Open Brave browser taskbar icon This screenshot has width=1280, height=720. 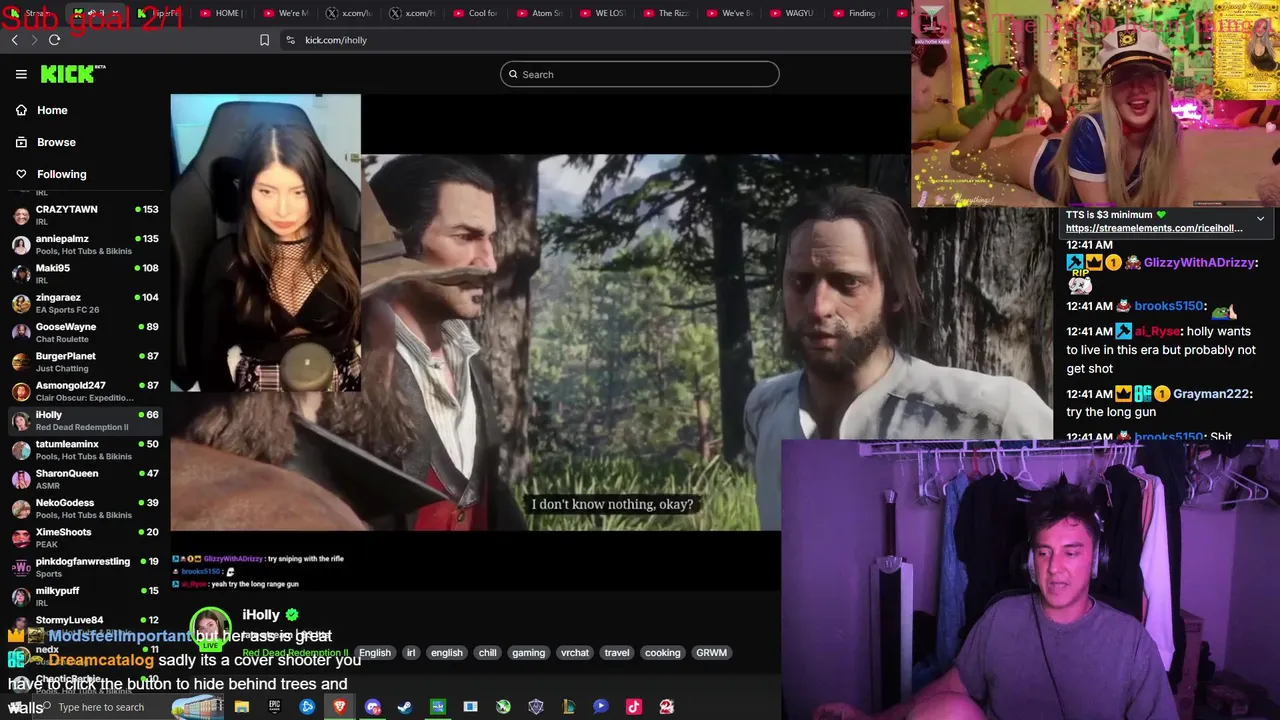(x=340, y=707)
